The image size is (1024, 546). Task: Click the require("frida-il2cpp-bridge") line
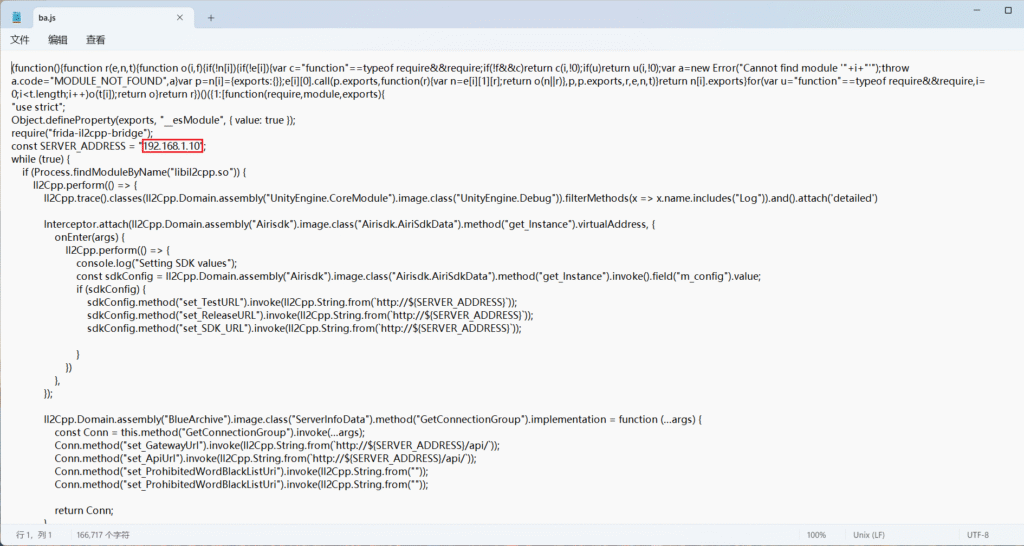[x=82, y=133]
